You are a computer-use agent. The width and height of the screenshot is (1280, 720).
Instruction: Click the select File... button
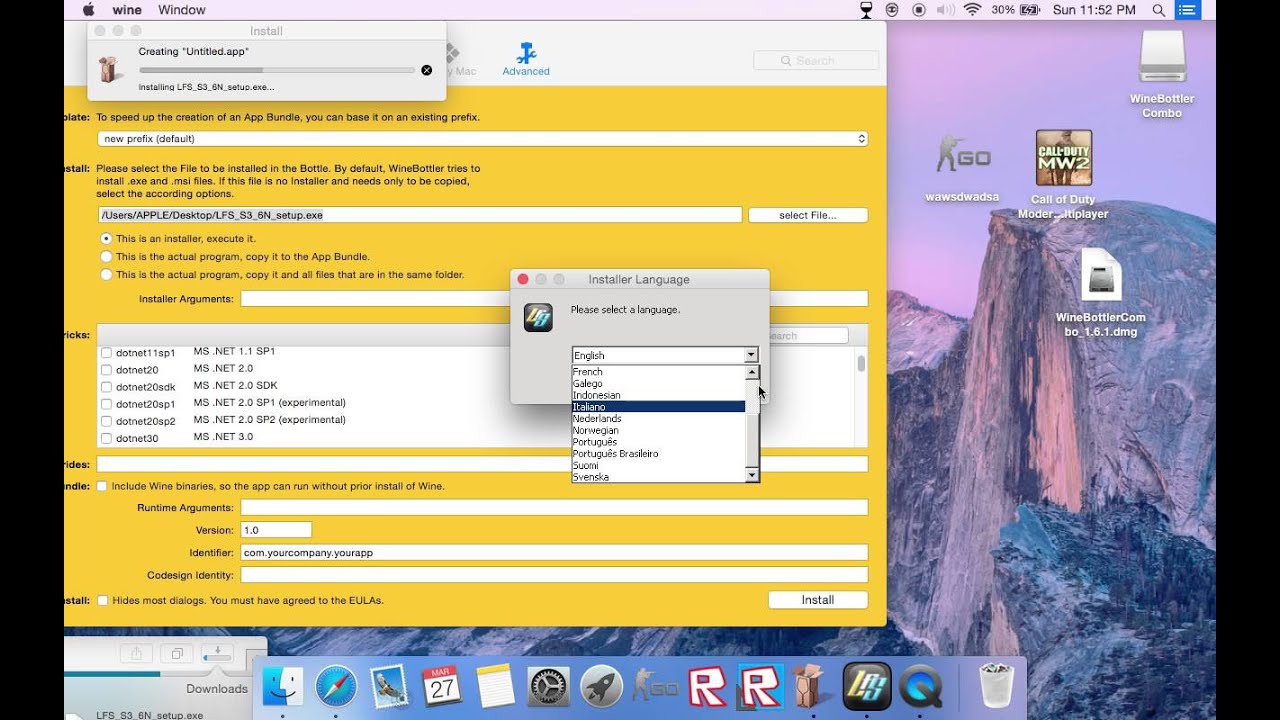coord(808,215)
